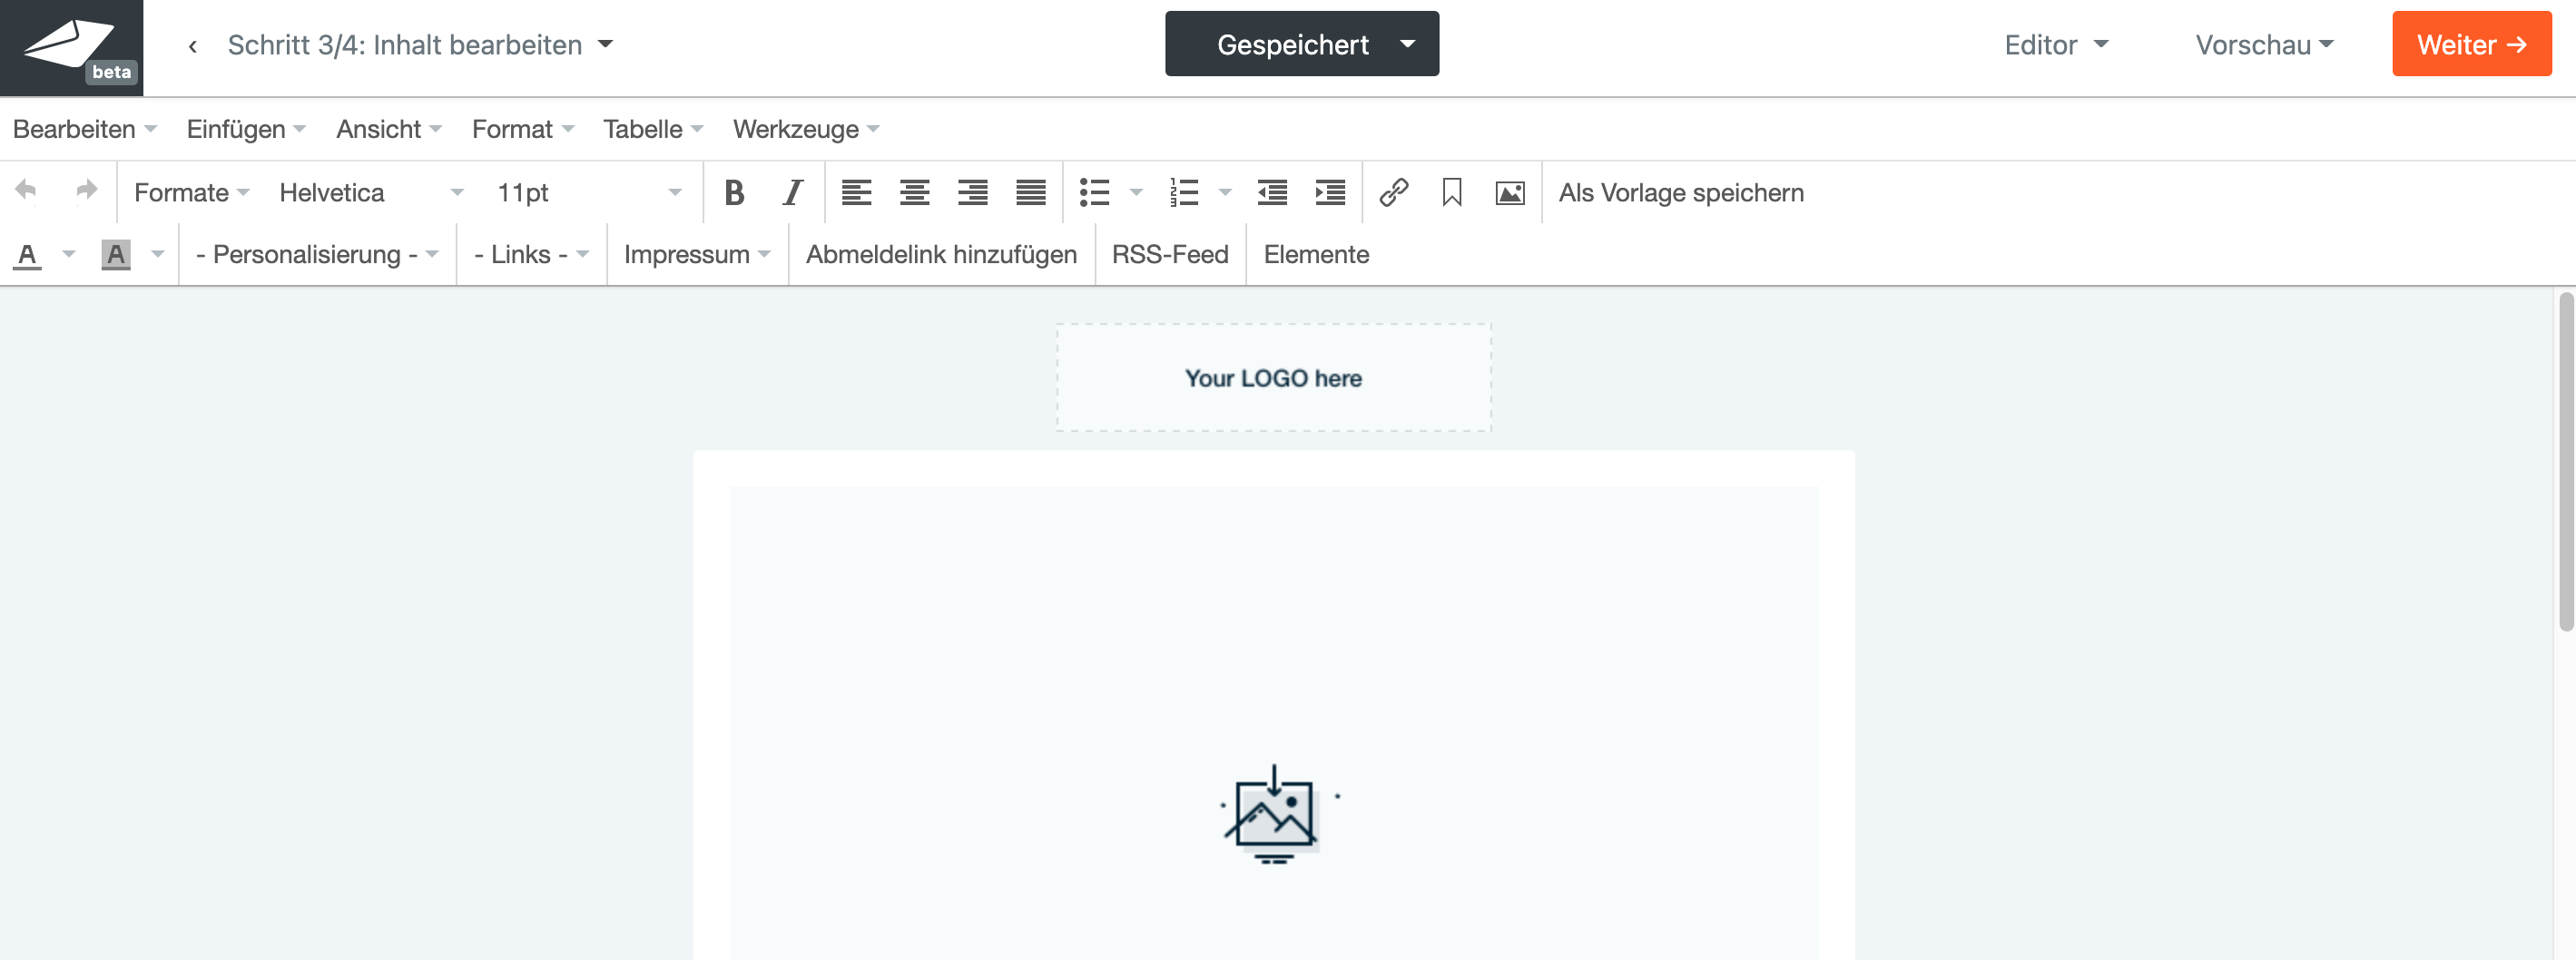Redo the last undone edit
Image resolution: width=2576 pixels, height=960 pixels.
pyautogui.click(x=87, y=191)
